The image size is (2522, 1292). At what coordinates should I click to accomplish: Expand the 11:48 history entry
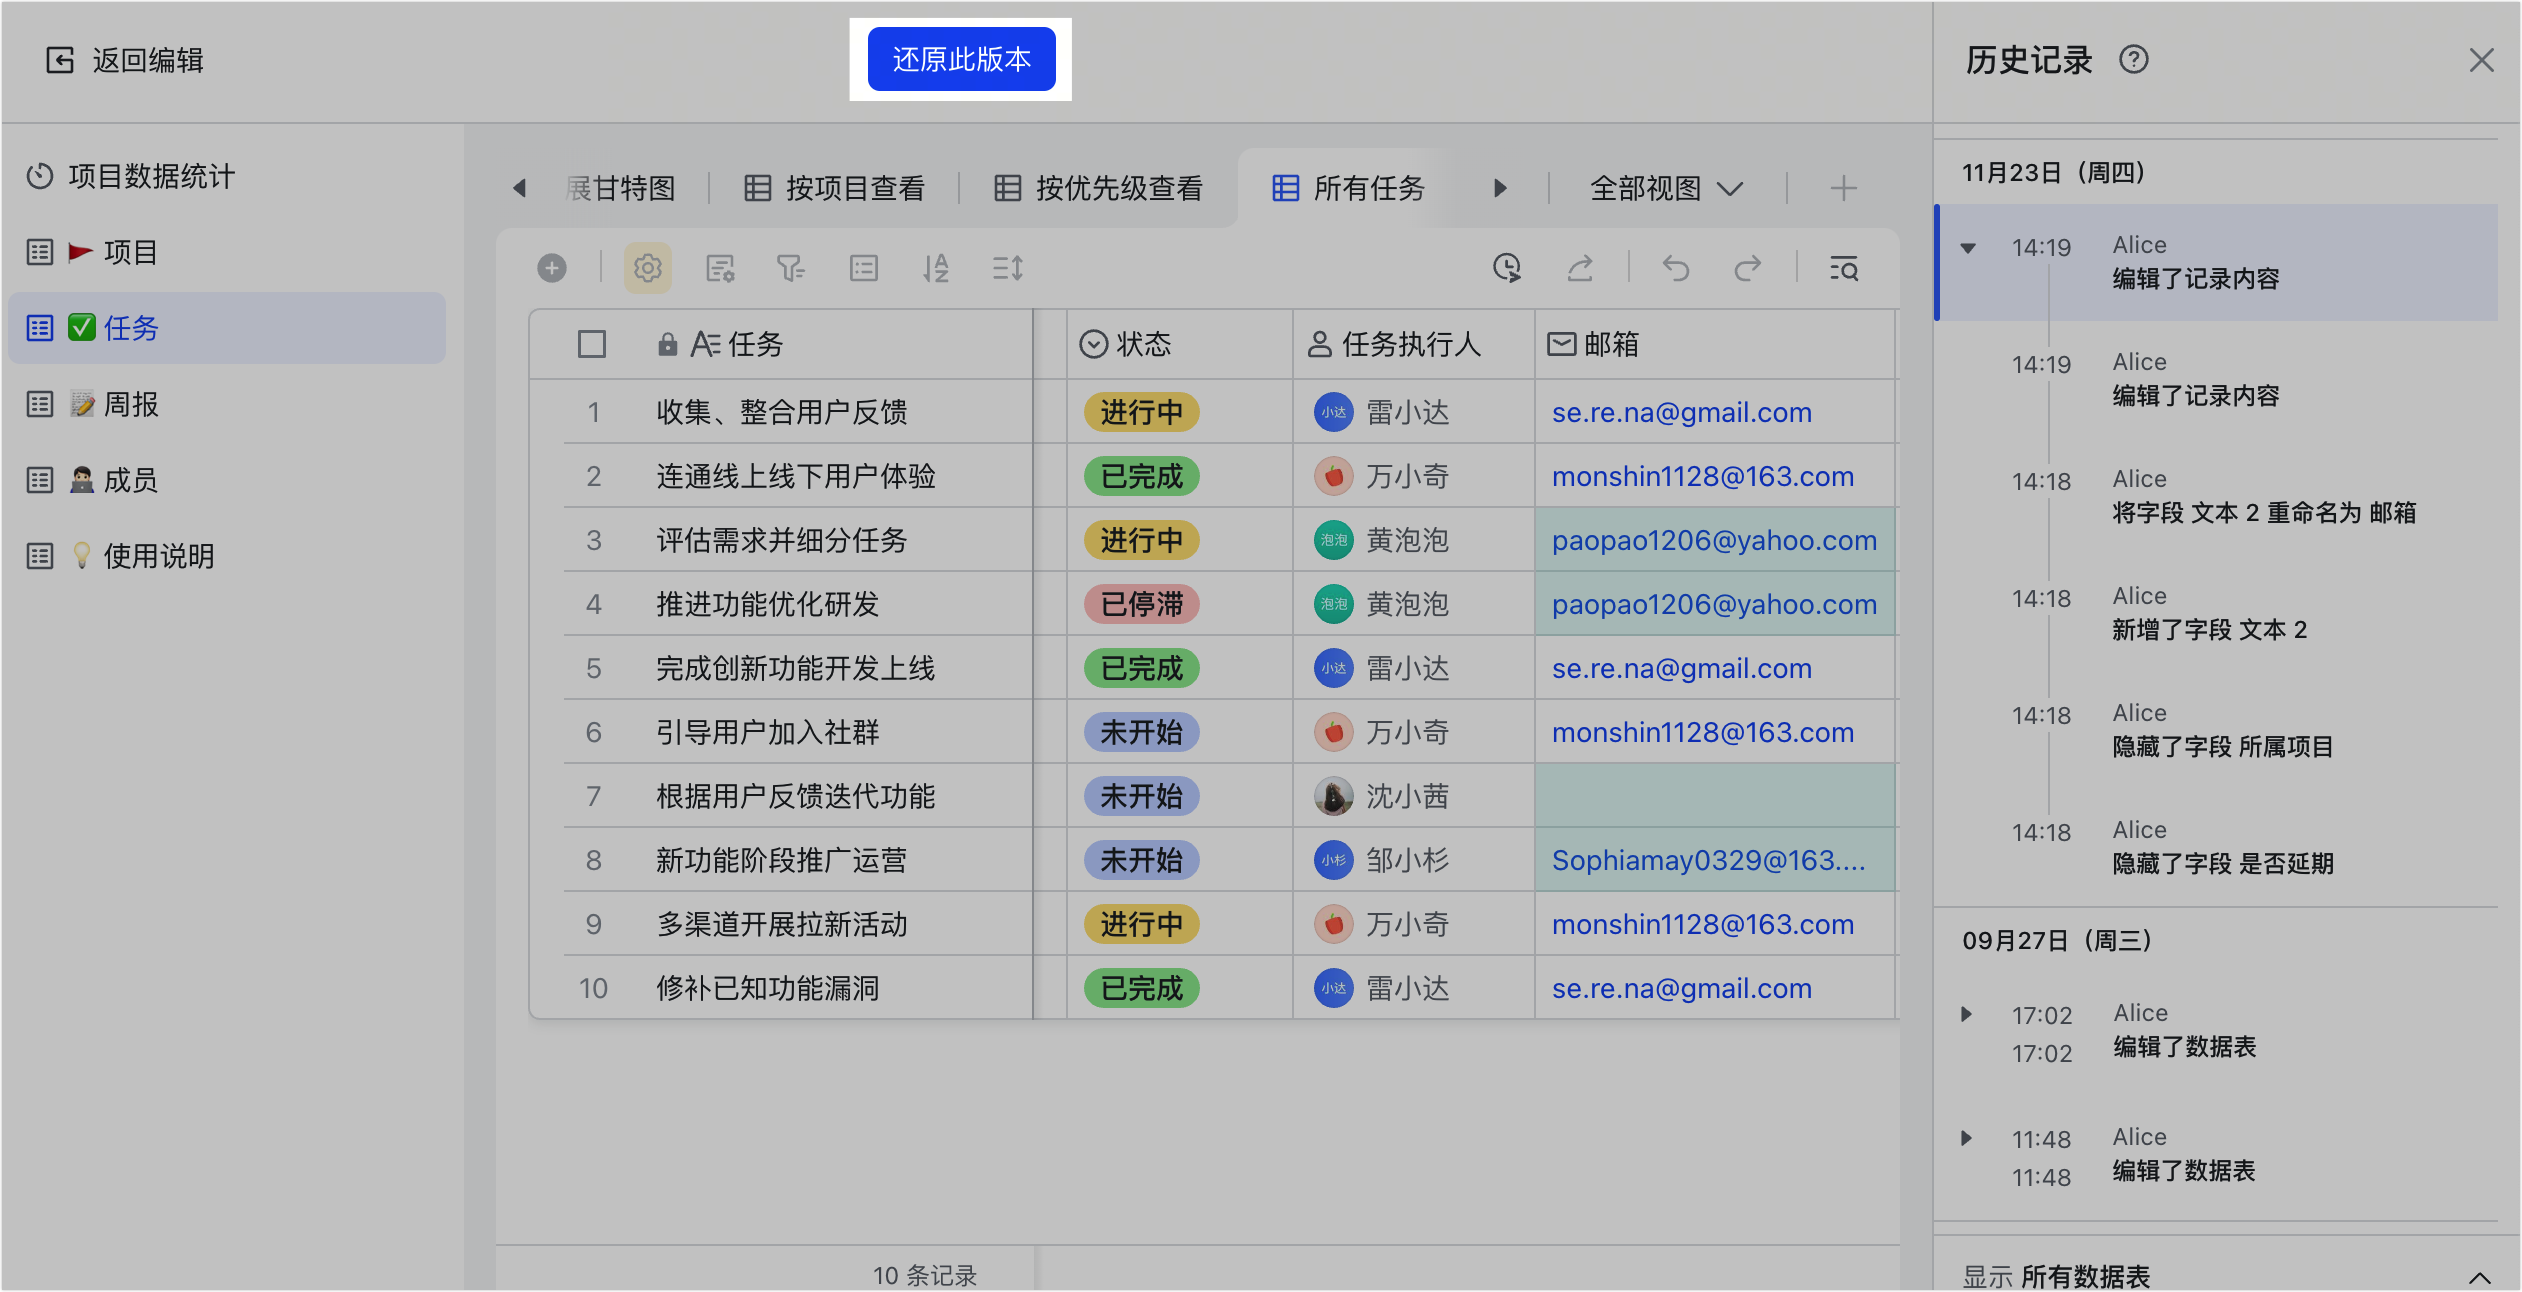coord(1966,1138)
